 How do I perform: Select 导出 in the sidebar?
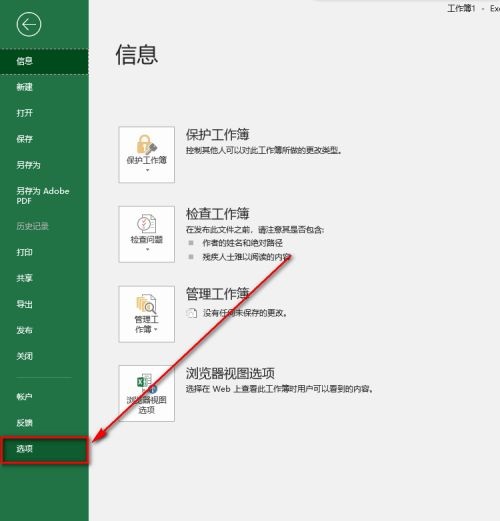tap(44, 304)
